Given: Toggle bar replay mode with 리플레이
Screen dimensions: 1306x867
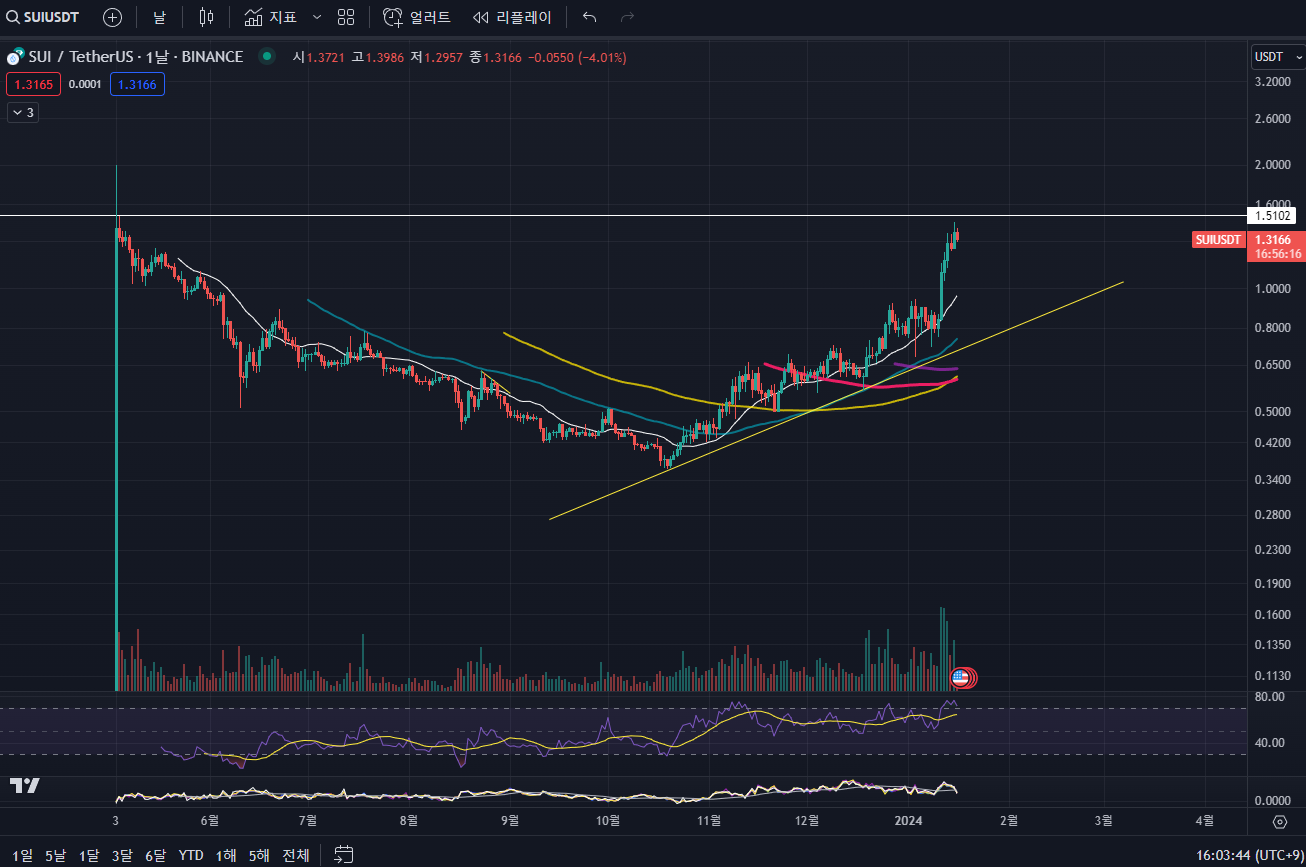Looking at the screenshot, I should click(511, 17).
